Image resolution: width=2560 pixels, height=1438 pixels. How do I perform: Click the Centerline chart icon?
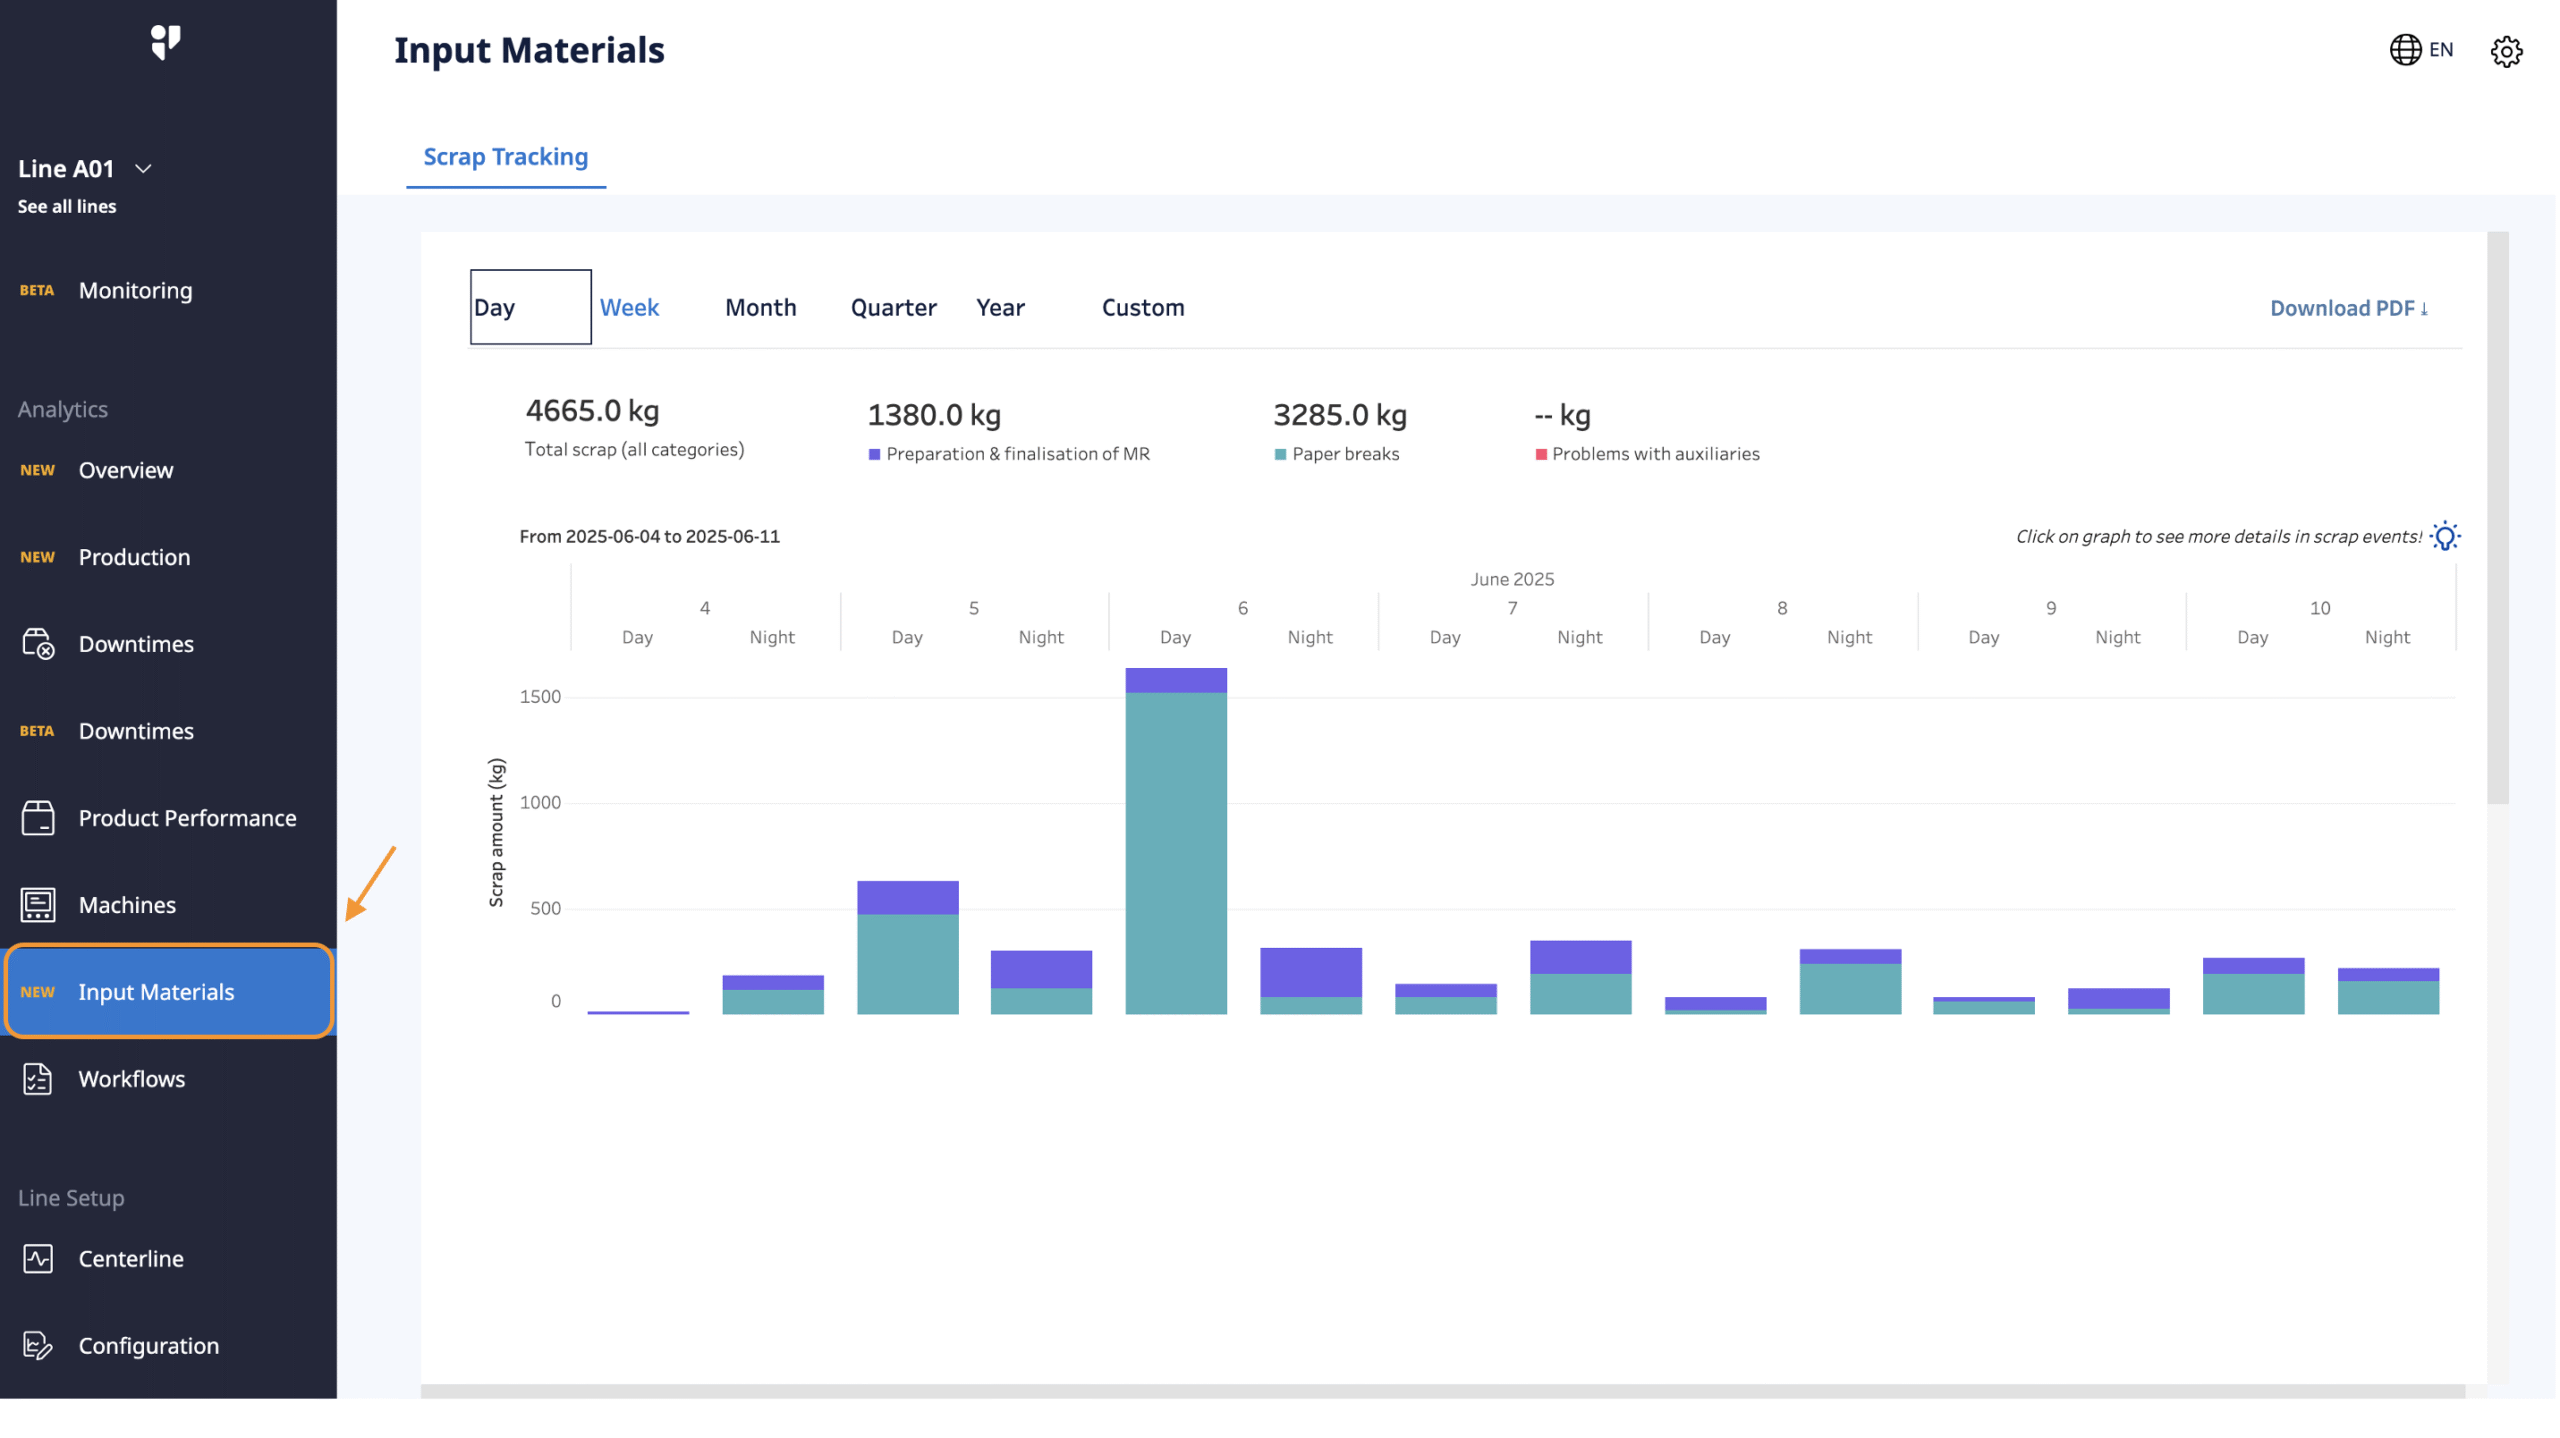(x=37, y=1258)
